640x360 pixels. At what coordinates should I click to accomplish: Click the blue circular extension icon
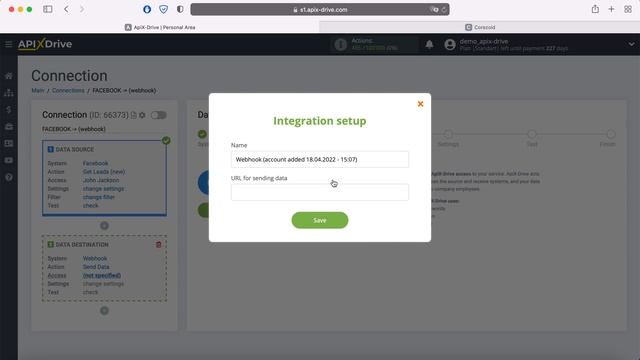[x=147, y=9]
